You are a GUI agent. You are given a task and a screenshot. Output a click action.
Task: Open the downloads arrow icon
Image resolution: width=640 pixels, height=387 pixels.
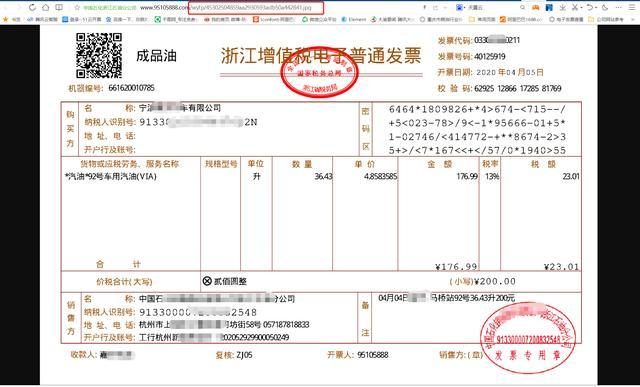click(562, 7)
